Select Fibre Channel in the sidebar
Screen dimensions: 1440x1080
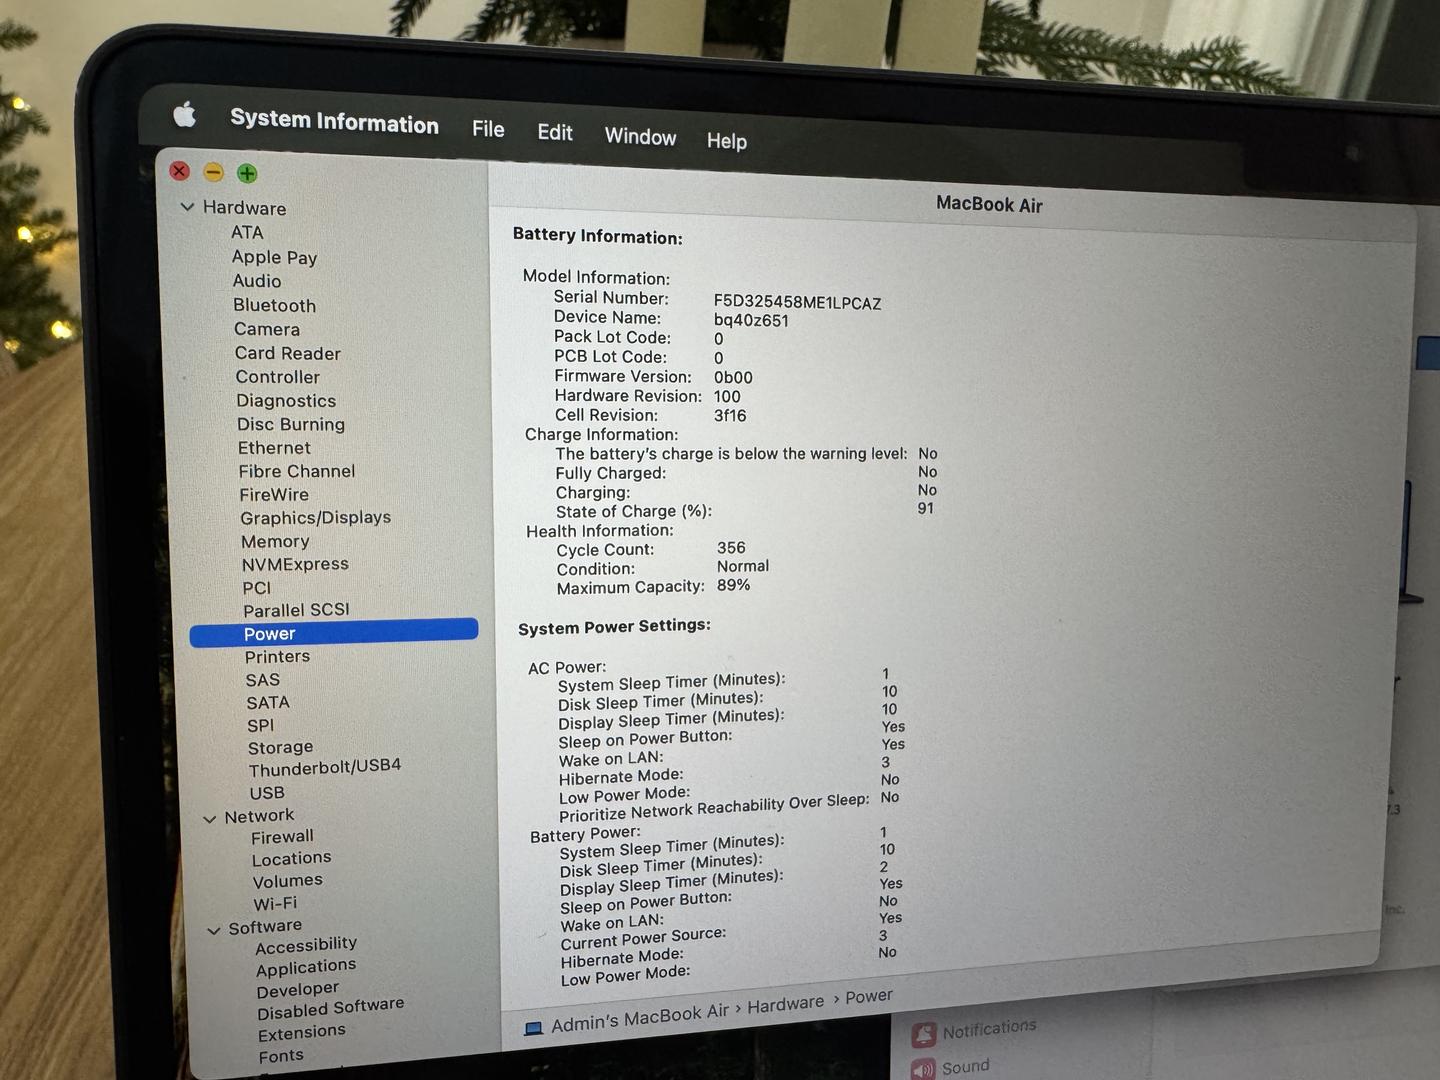coord(297,471)
